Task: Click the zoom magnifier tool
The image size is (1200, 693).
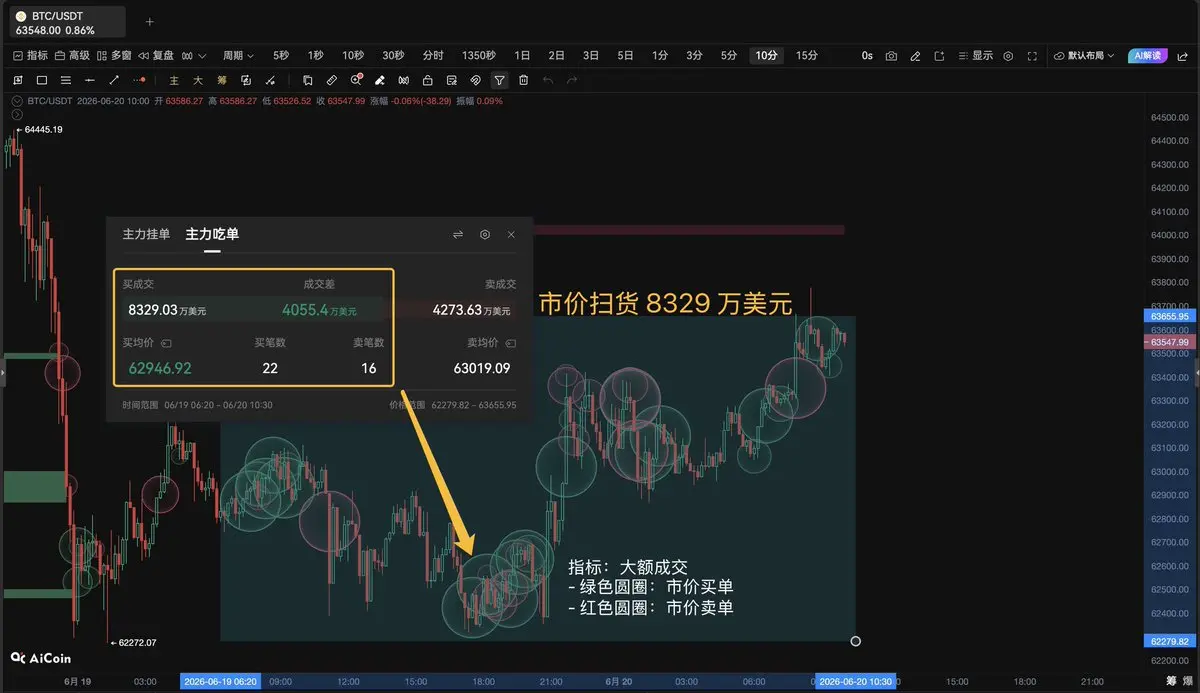Action: [x=356, y=80]
